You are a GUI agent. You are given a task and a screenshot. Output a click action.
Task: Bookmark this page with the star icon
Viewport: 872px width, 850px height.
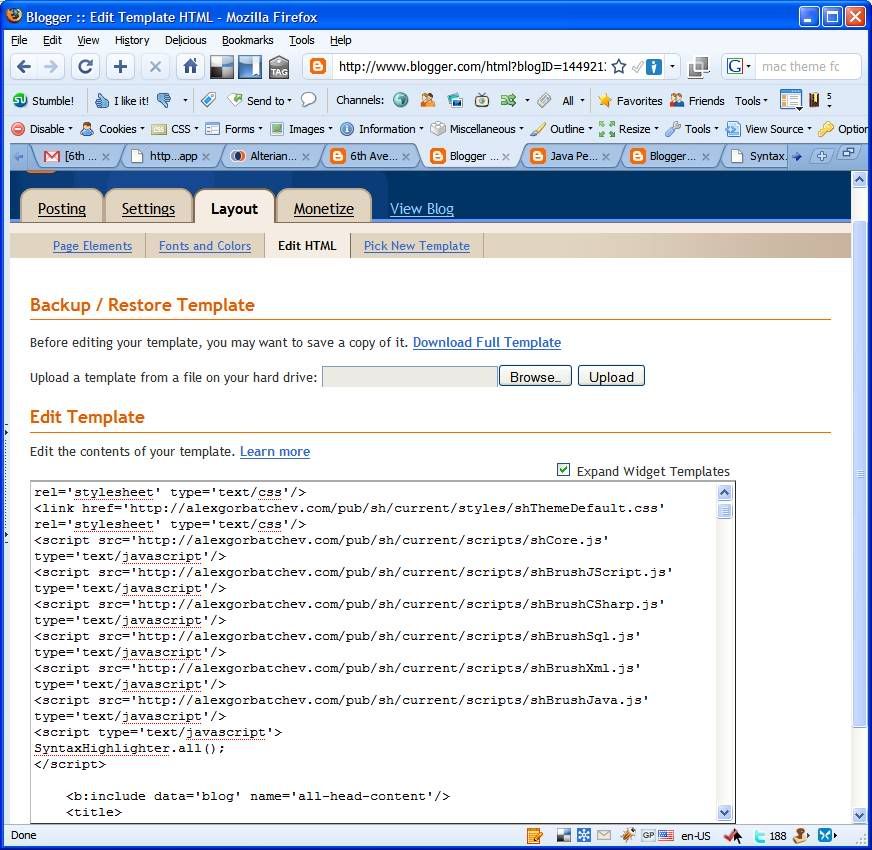pos(619,67)
